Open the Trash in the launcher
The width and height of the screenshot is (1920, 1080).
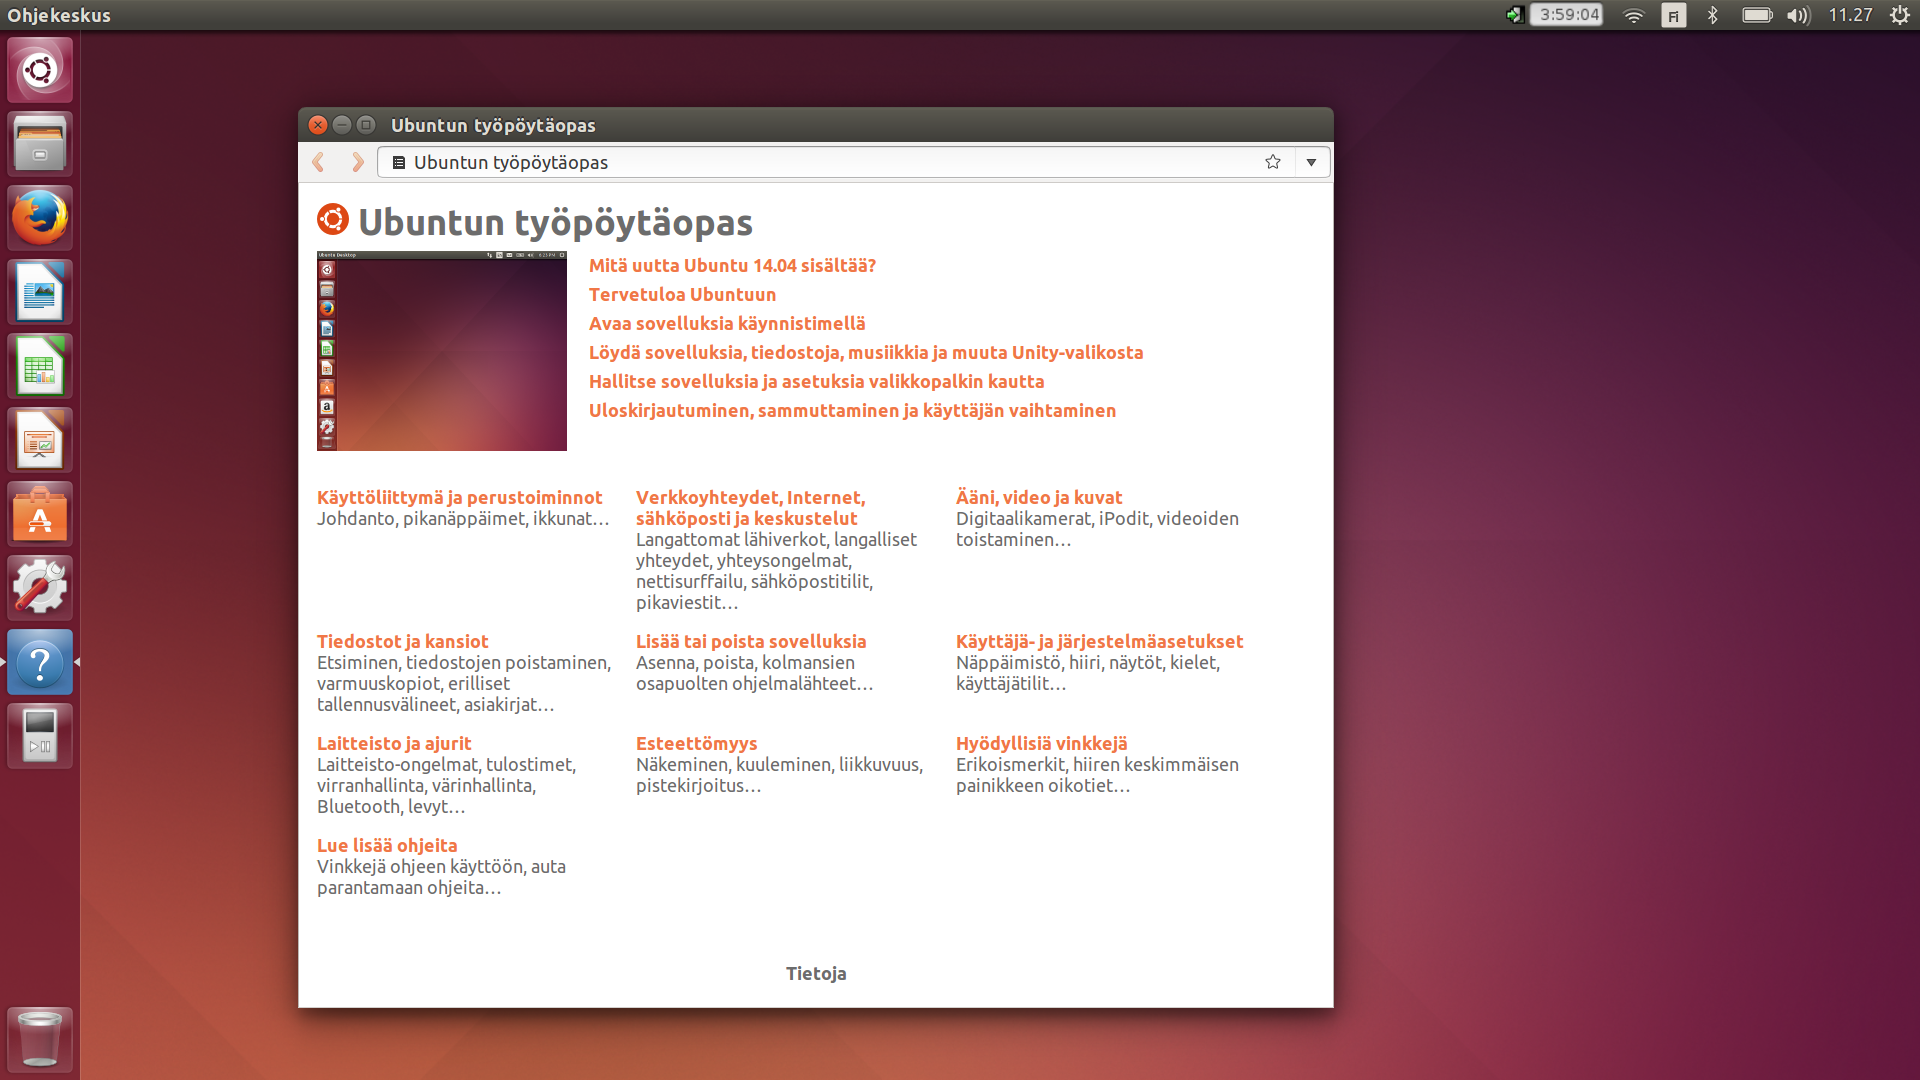click(40, 1040)
